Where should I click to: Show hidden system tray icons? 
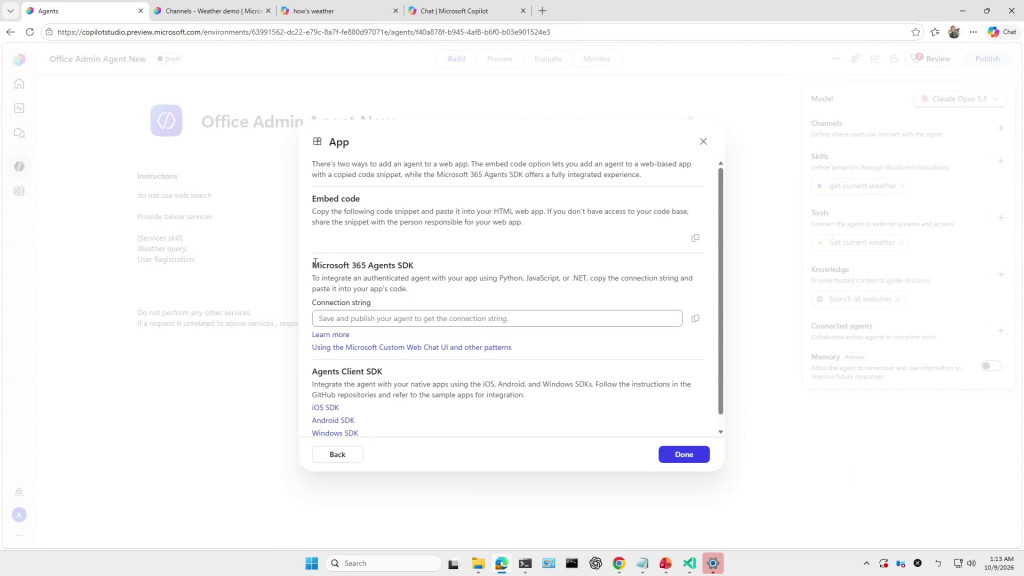867,563
